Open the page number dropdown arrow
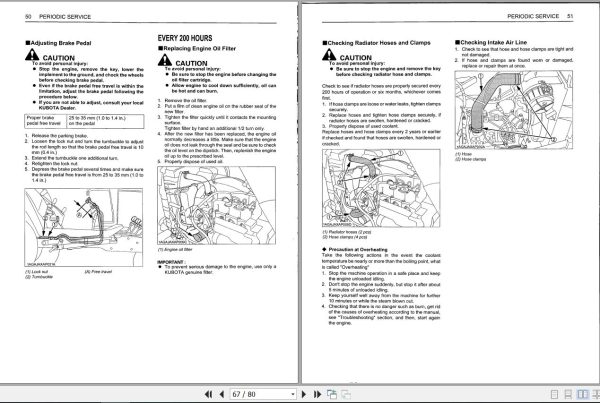The width and height of the screenshot is (600, 403). (x=293, y=394)
